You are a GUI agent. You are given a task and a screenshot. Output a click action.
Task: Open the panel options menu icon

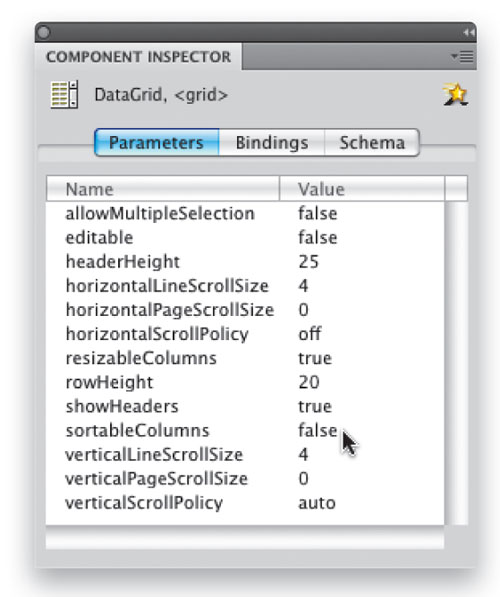click(x=462, y=57)
